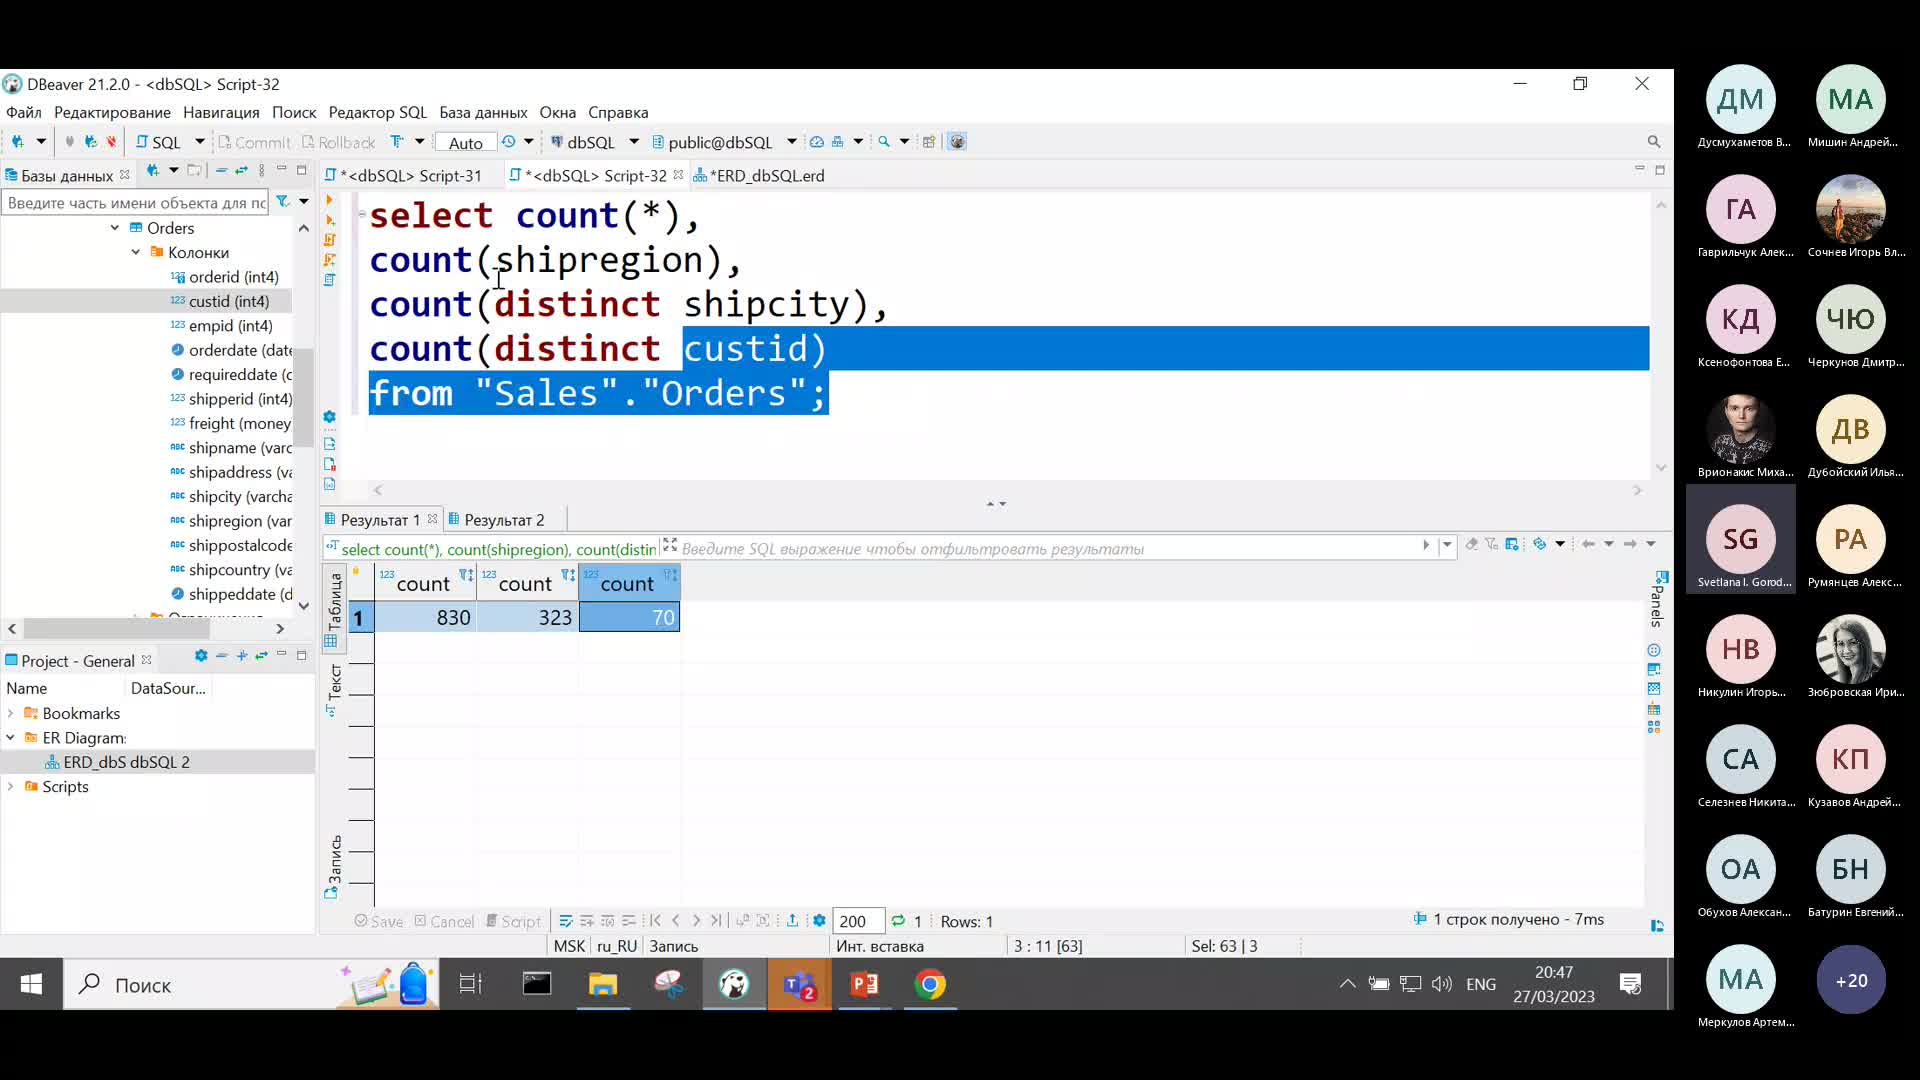
Task: Click the new connection plug icon
Action: (18, 142)
